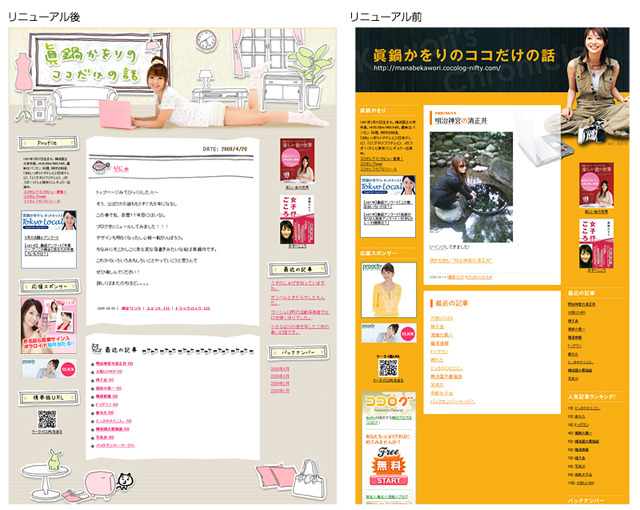
Task: Click the 続きを読む link under the photo
Action: pos(460,260)
